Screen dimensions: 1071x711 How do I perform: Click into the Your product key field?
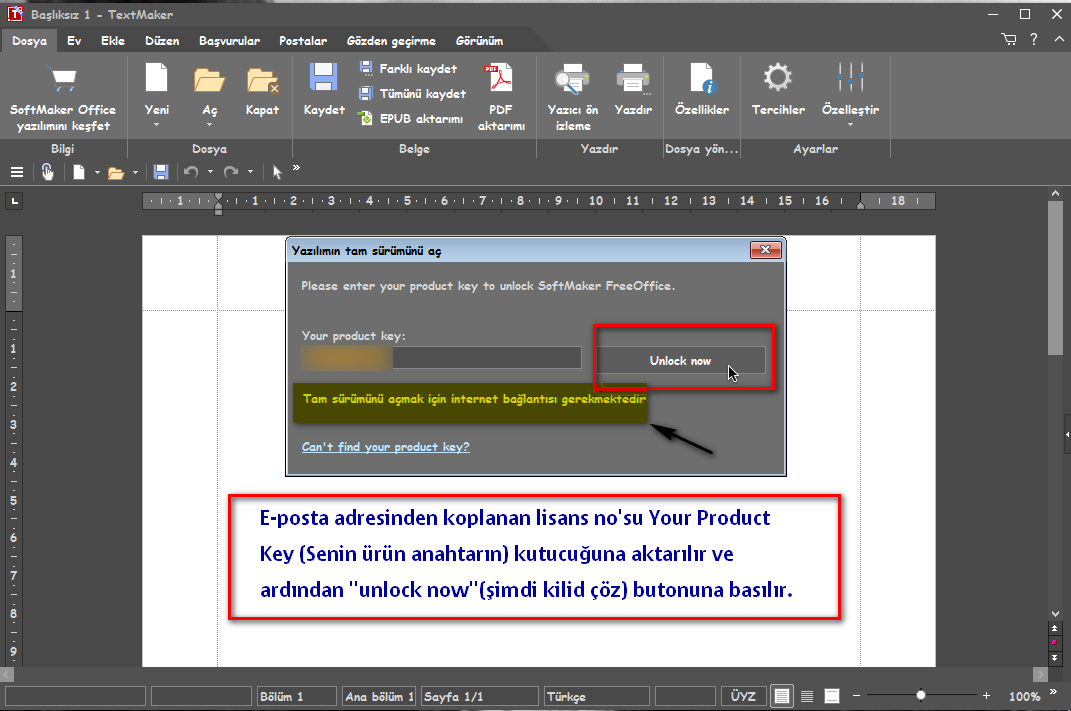point(441,358)
